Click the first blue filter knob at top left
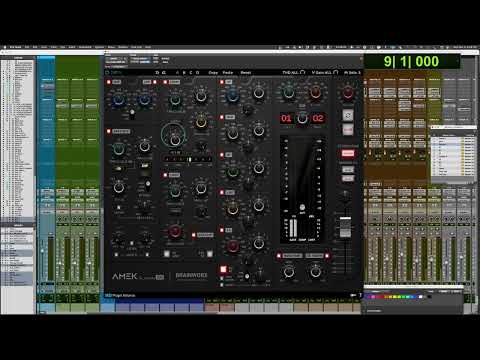This screenshot has height=360, width=480. pos(118,99)
